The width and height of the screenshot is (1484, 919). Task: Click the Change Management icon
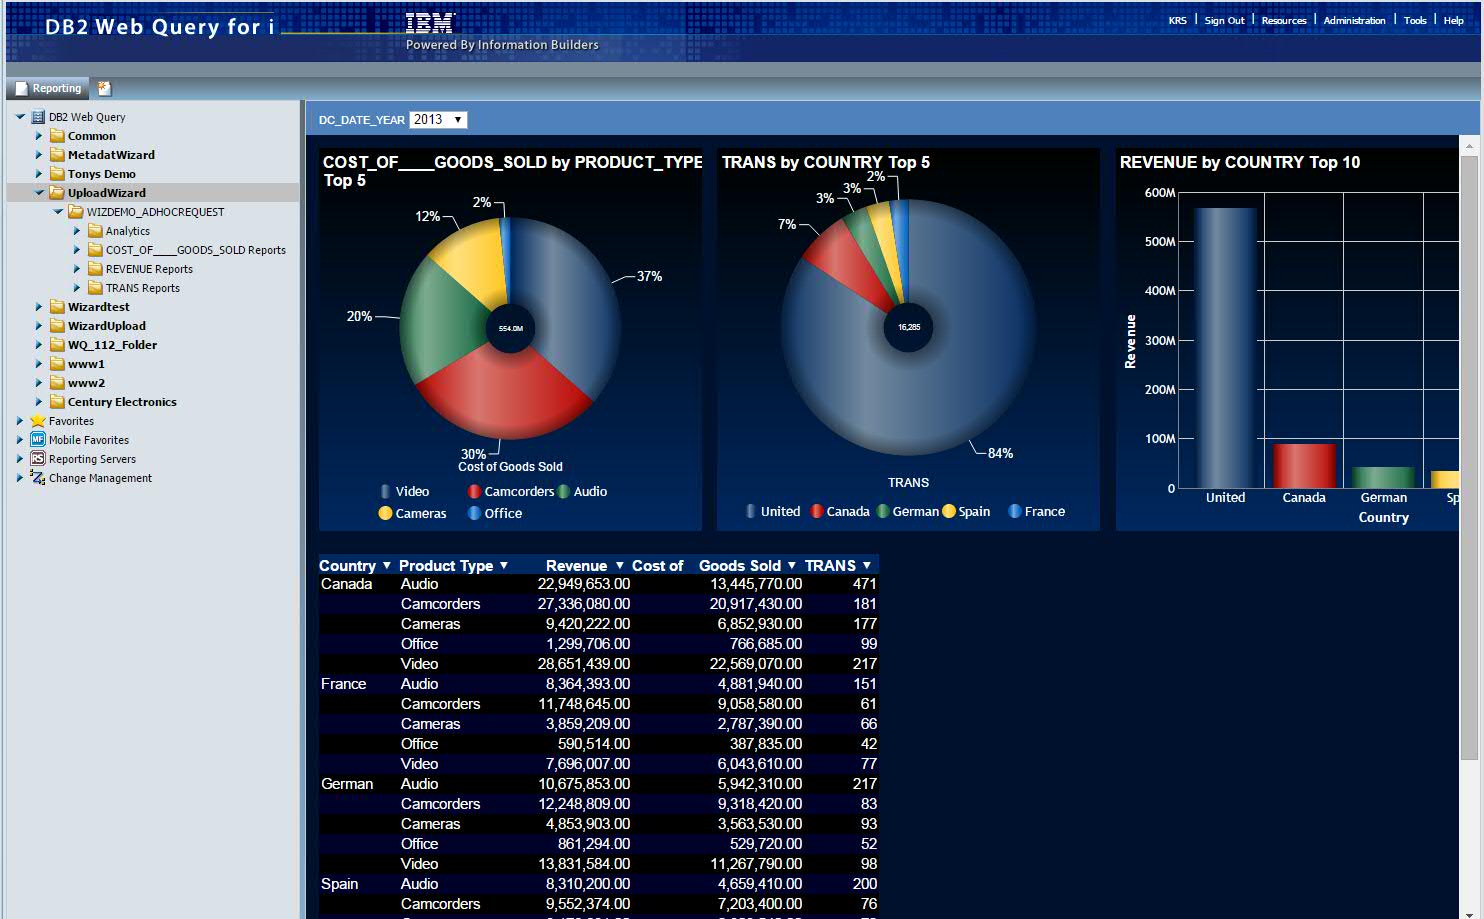click(x=38, y=478)
